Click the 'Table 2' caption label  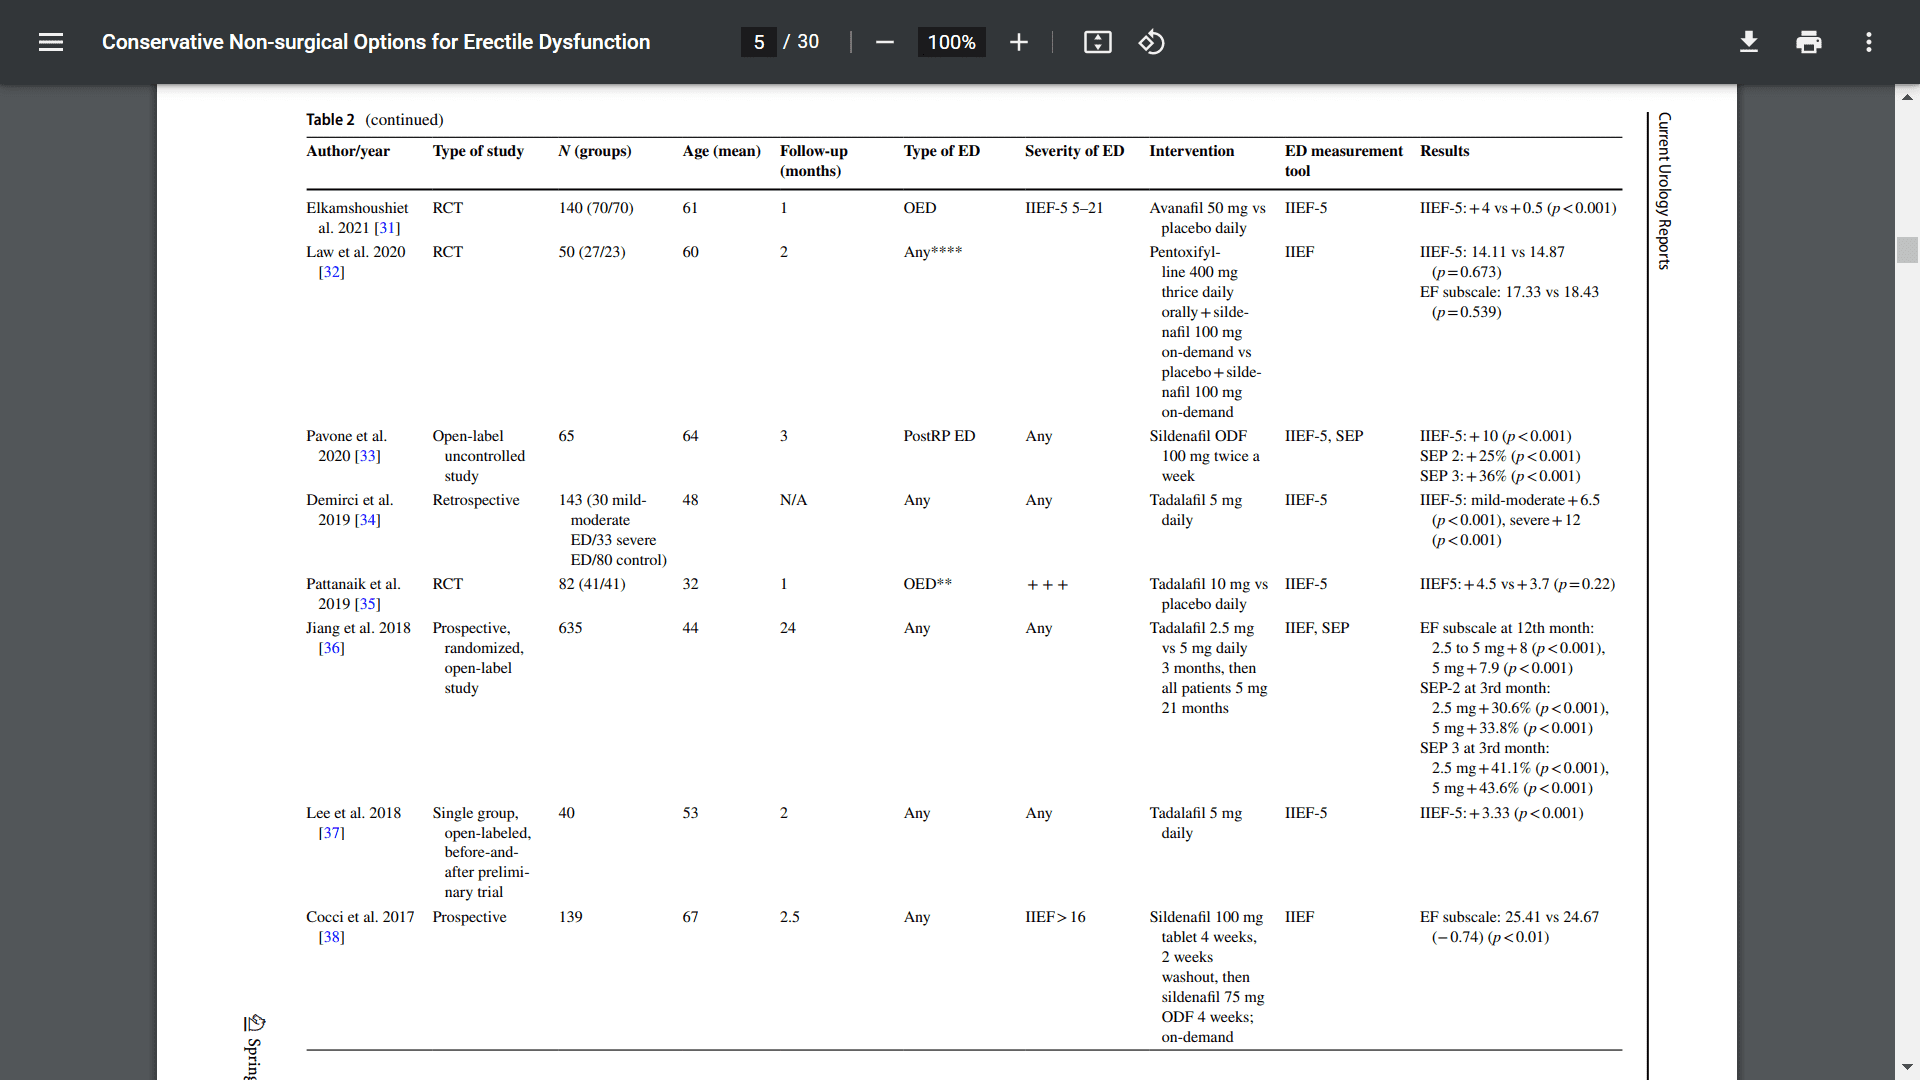point(330,120)
